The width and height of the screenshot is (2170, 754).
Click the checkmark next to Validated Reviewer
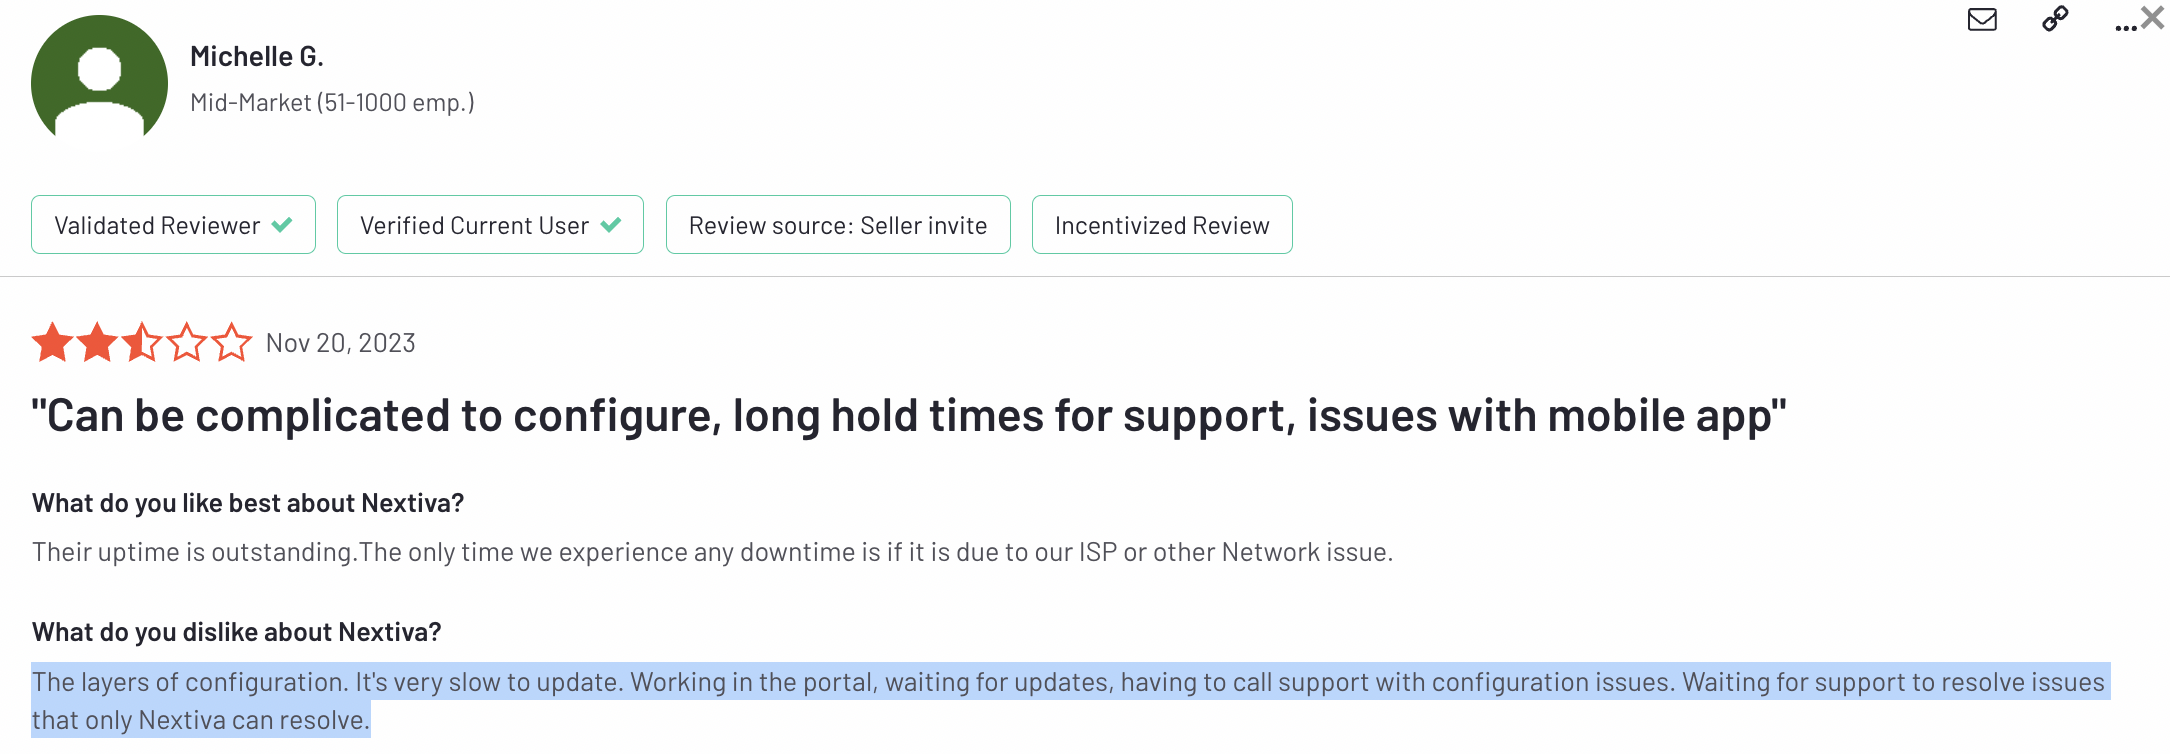tap(282, 225)
